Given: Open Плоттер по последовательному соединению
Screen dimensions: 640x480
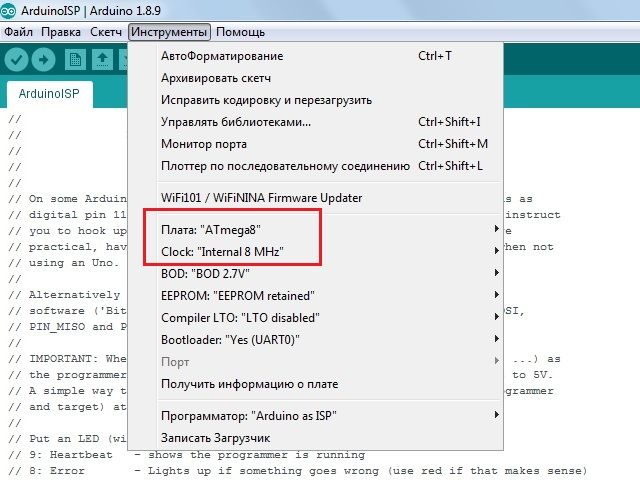Looking at the screenshot, I should [x=316, y=166].
